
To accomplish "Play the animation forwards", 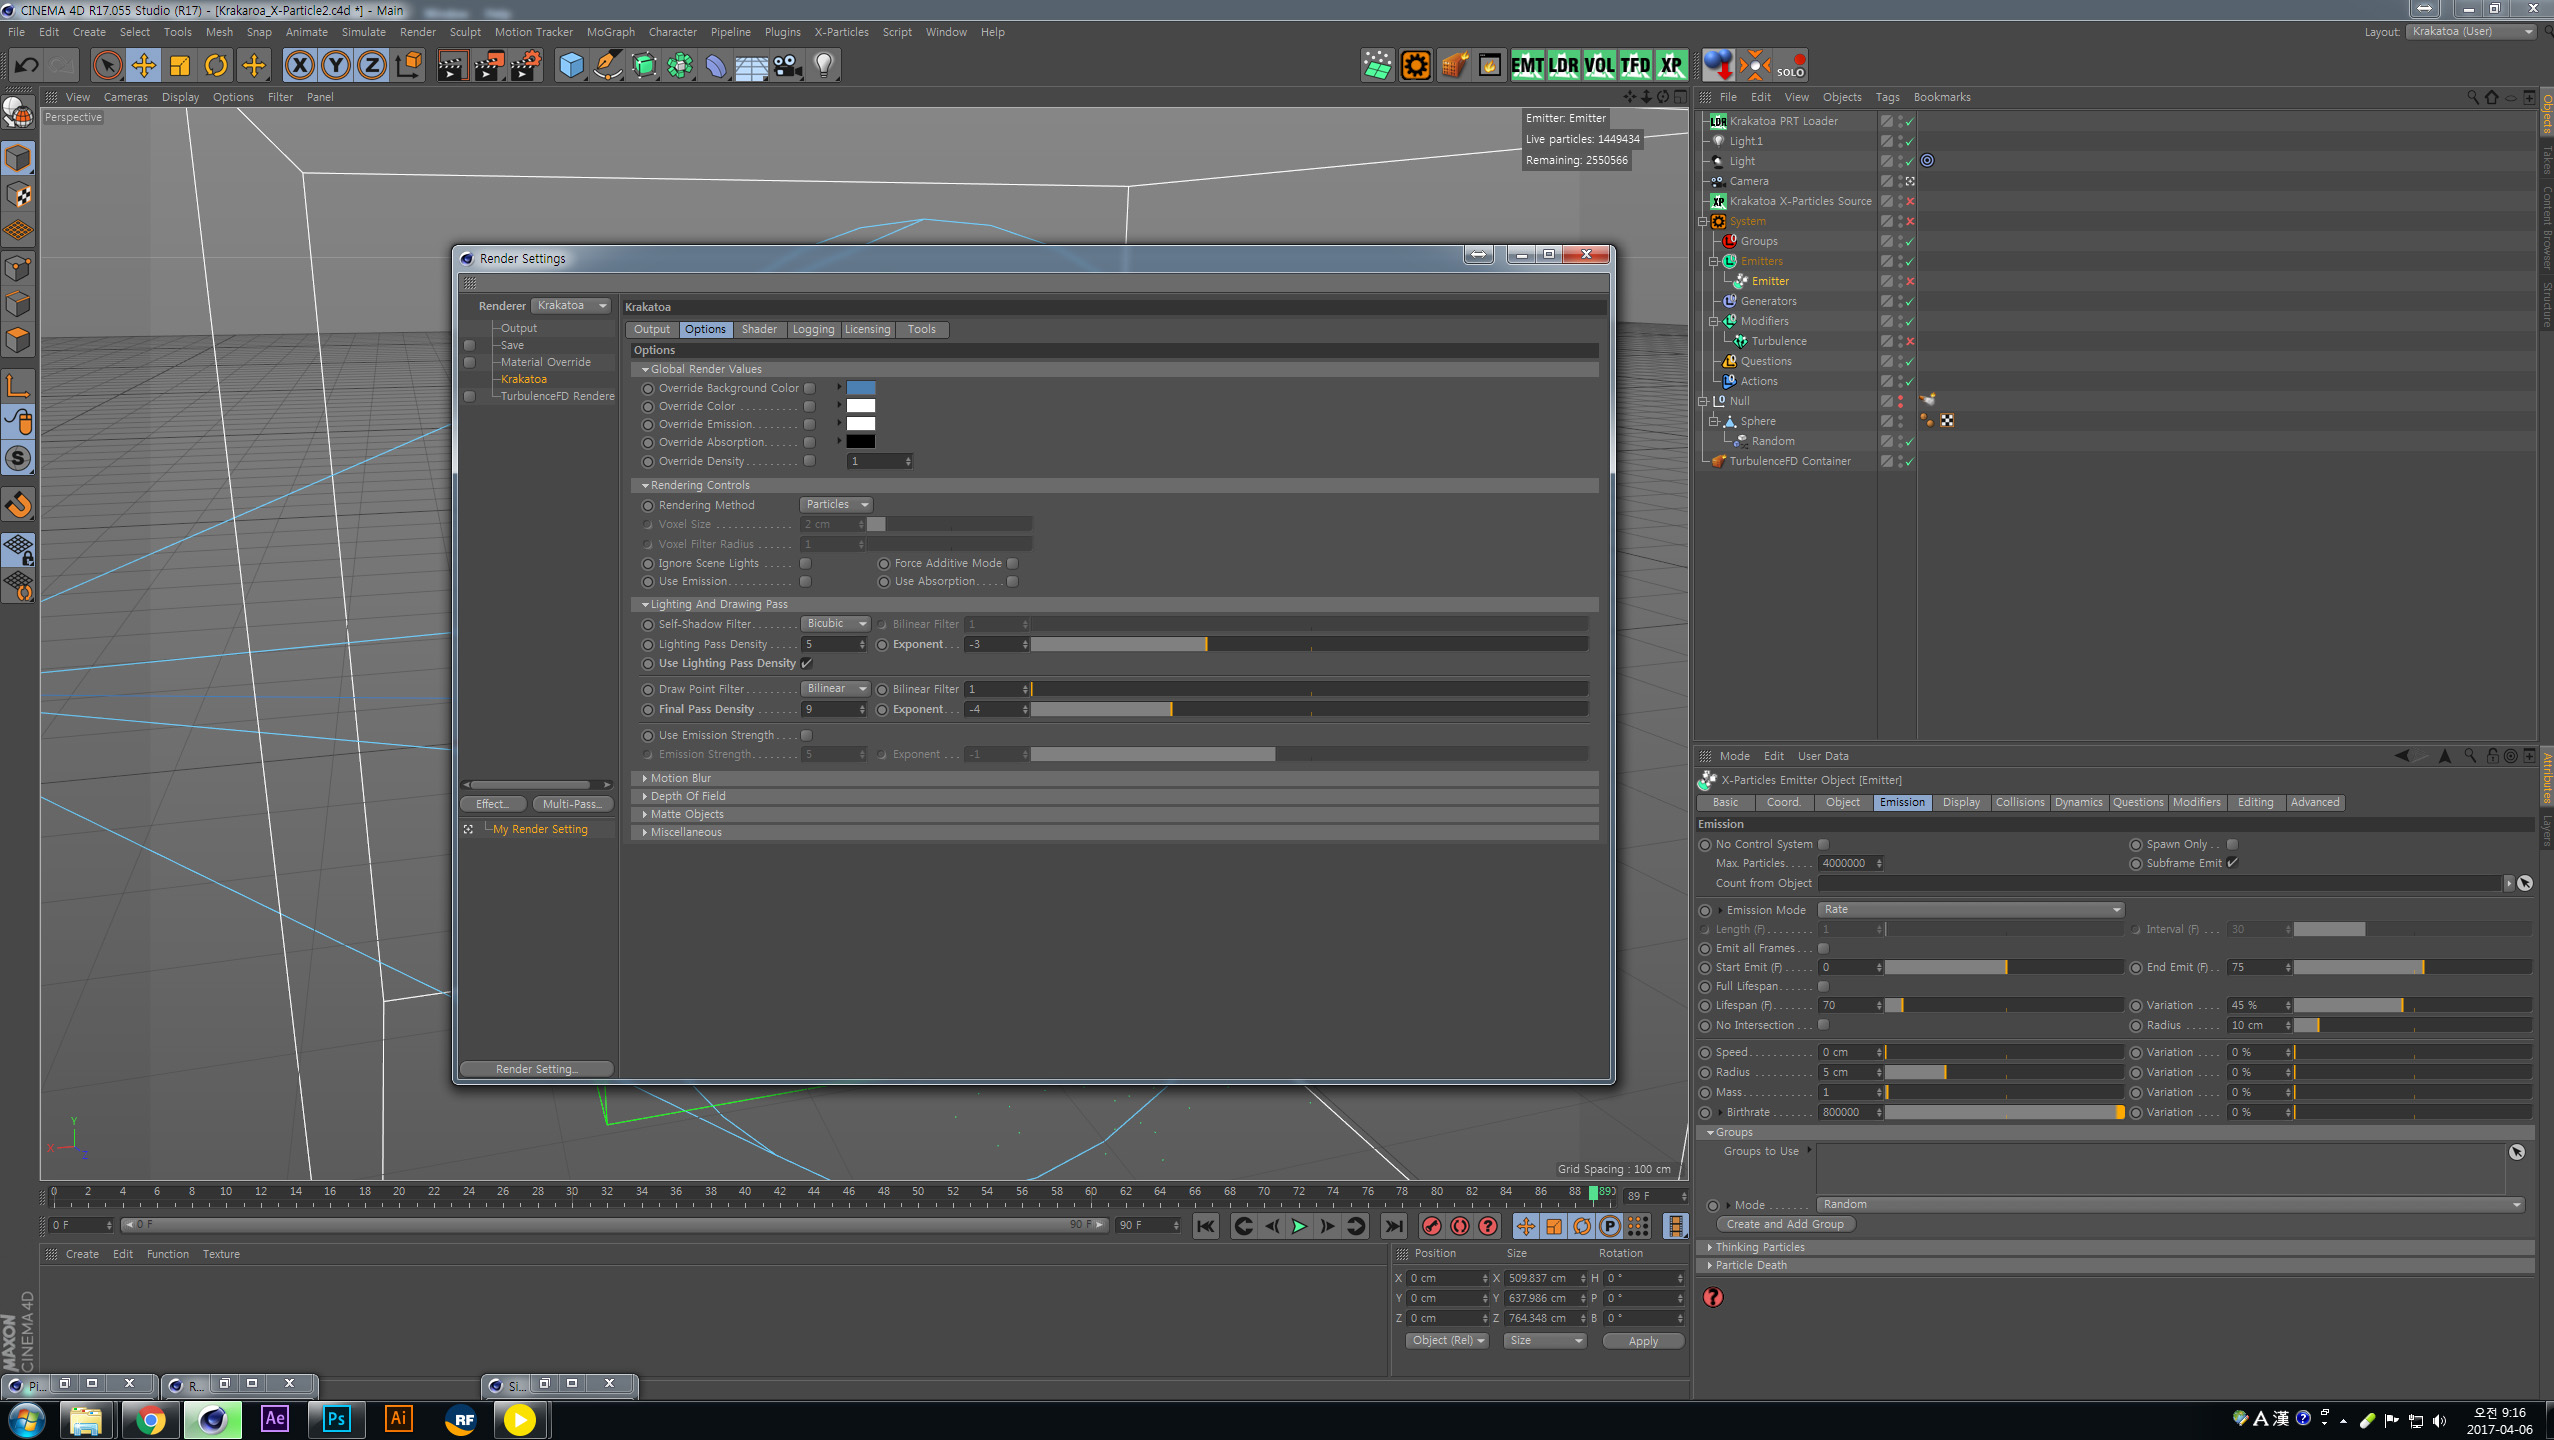I will (1299, 1226).
